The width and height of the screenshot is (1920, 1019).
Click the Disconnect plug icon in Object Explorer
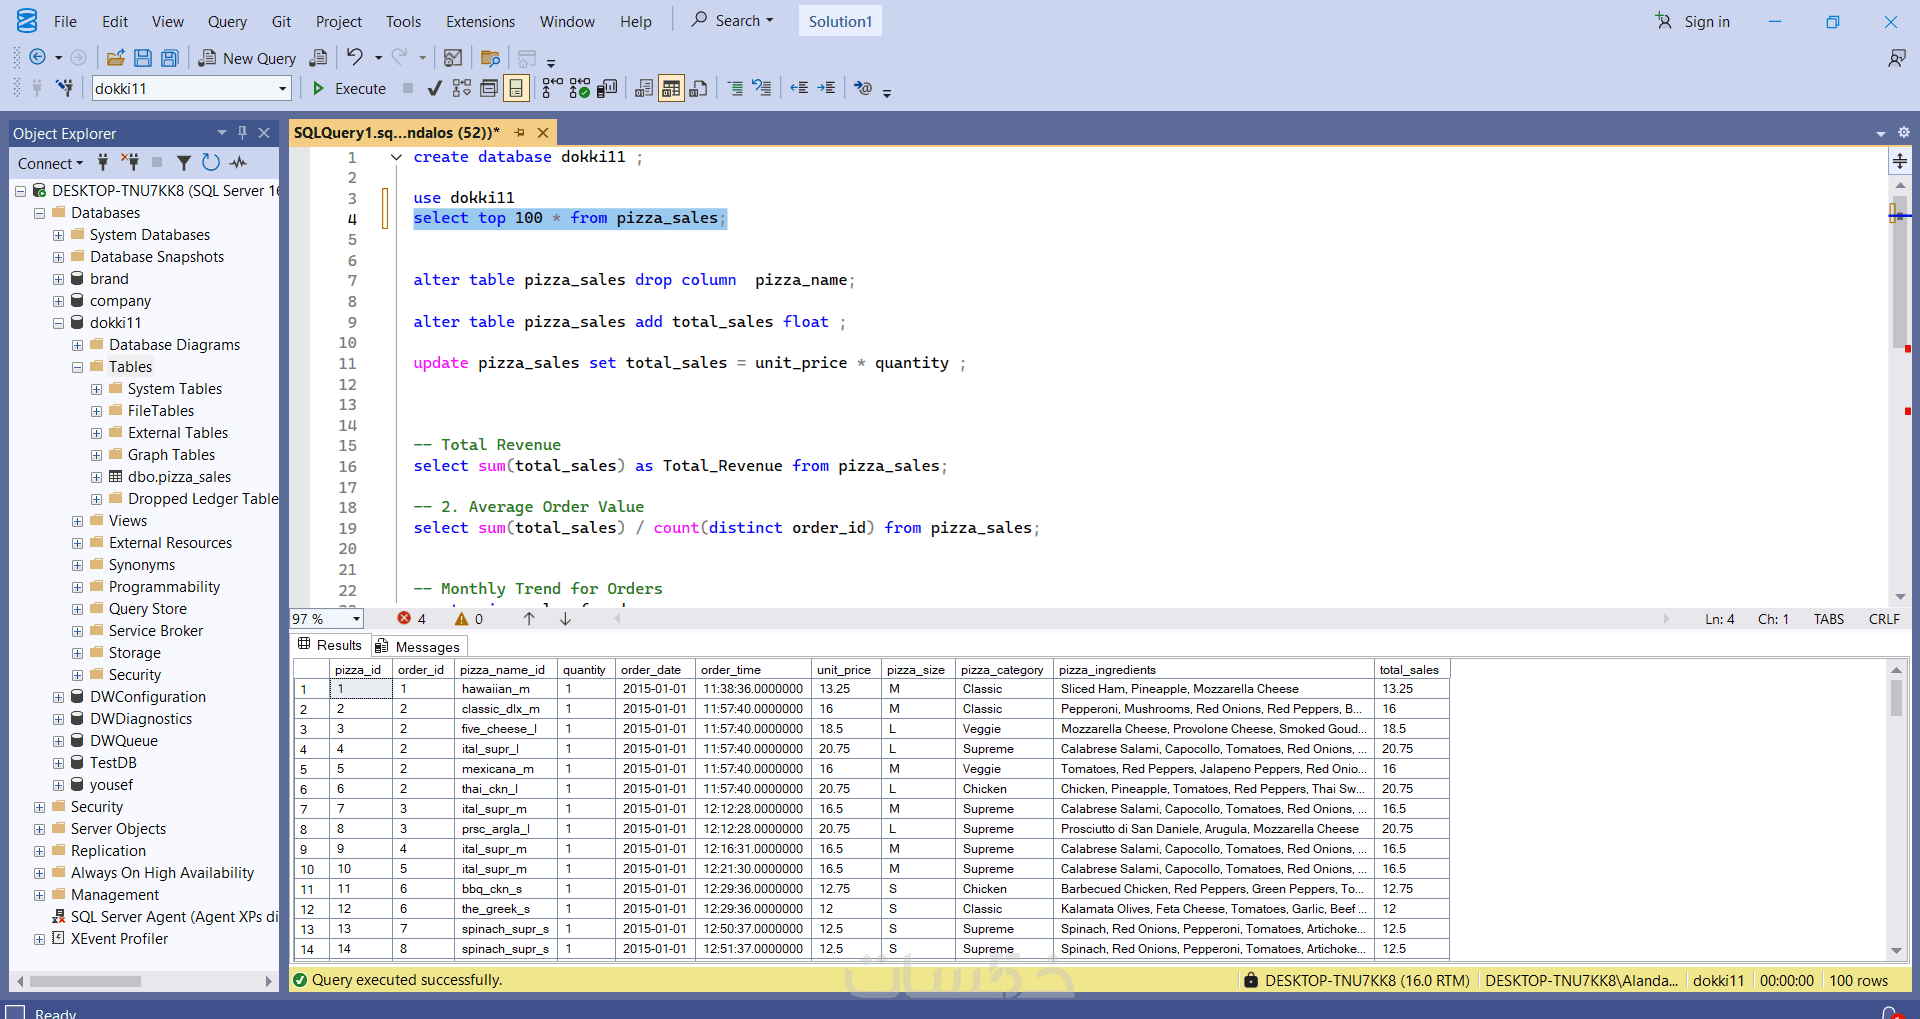click(130, 163)
